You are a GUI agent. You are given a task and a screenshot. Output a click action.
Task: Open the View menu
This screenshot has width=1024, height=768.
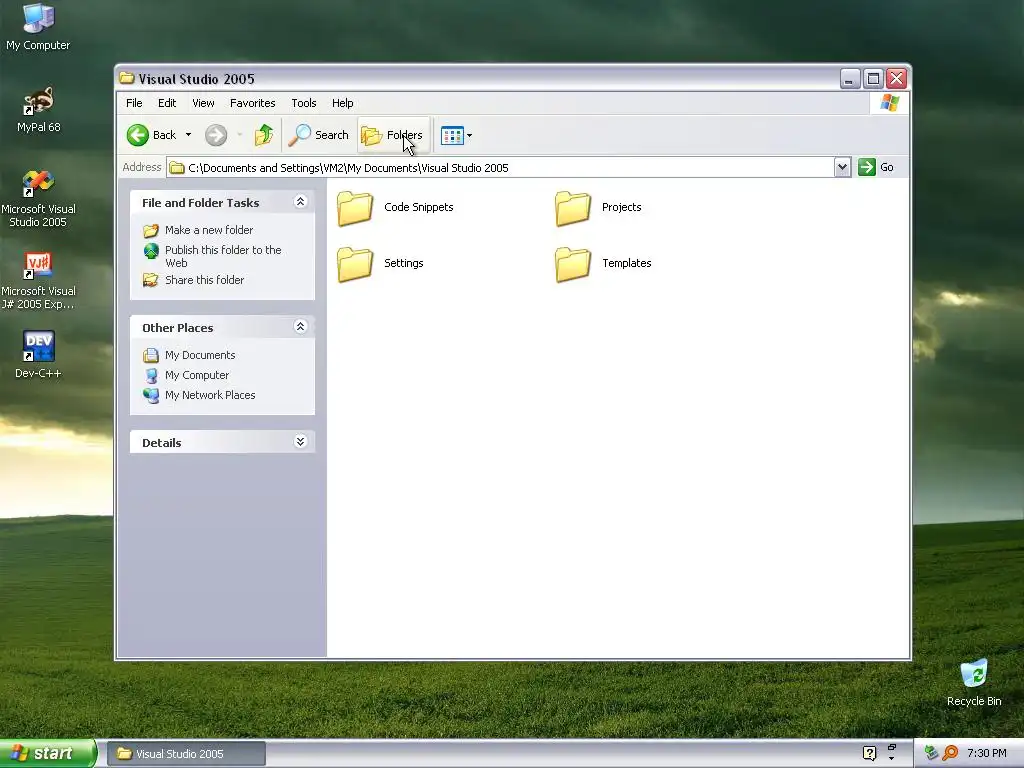click(x=203, y=103)
